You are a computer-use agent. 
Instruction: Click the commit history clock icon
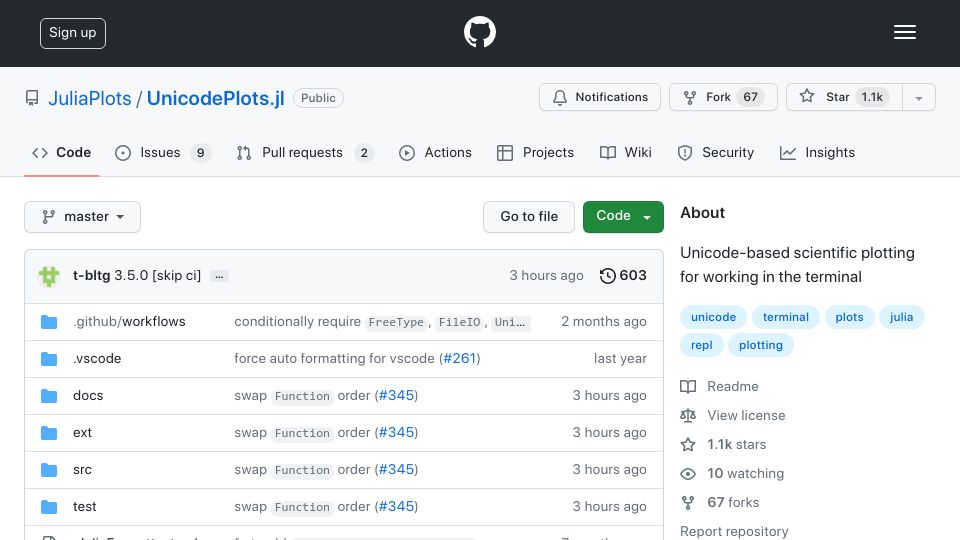tap(607, 276)
